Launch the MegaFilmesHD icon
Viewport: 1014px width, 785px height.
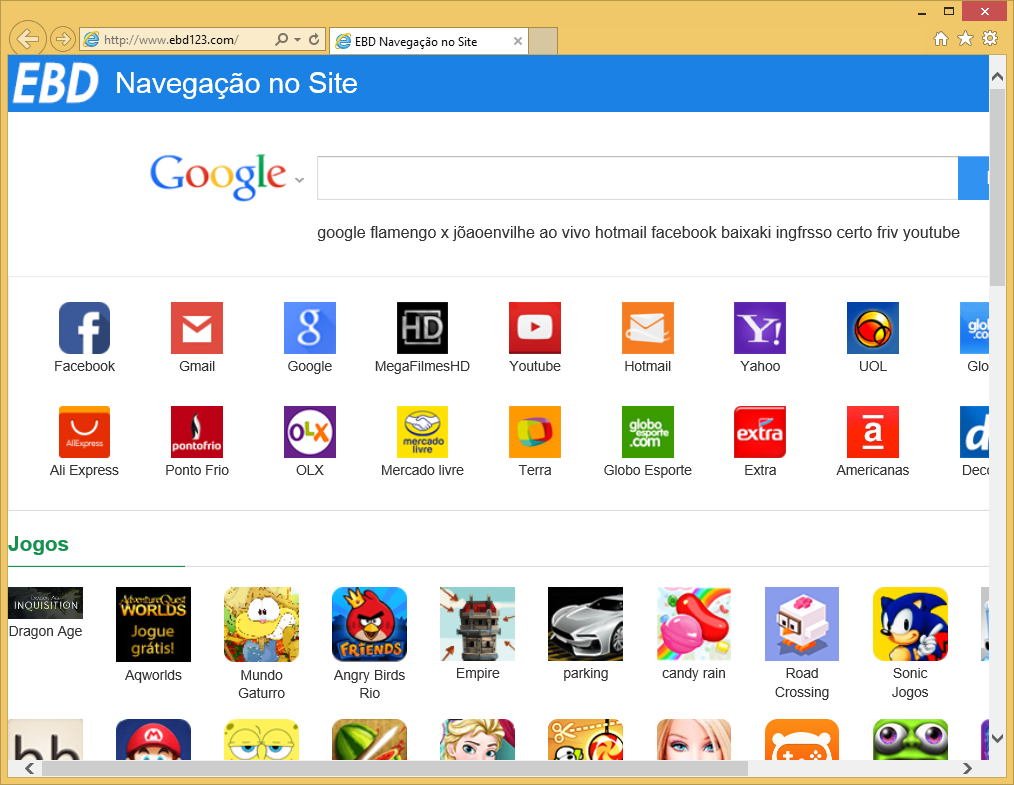422,328
